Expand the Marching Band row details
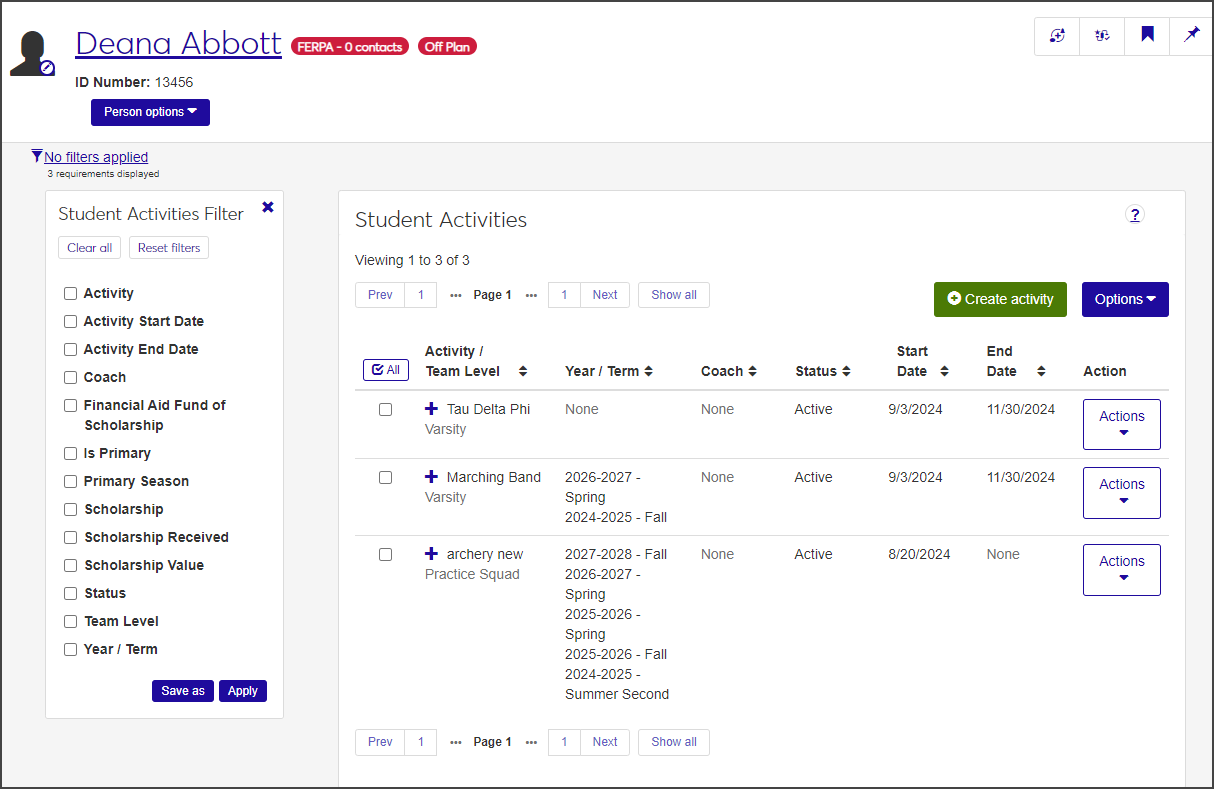Viewport: 1214px width, 789px height. pos(431,477)
